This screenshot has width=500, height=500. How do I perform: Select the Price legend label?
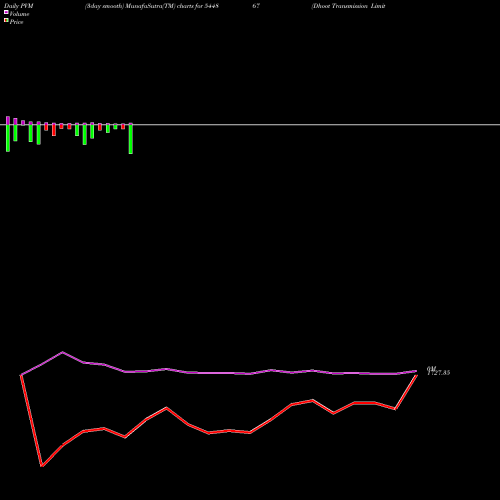coord(16,22)
